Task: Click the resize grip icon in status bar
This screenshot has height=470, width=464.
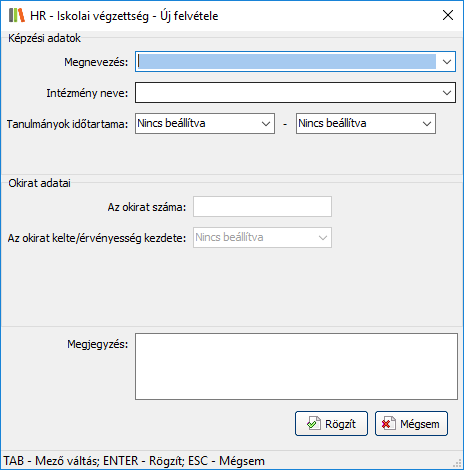Action: tap(457, 463)
